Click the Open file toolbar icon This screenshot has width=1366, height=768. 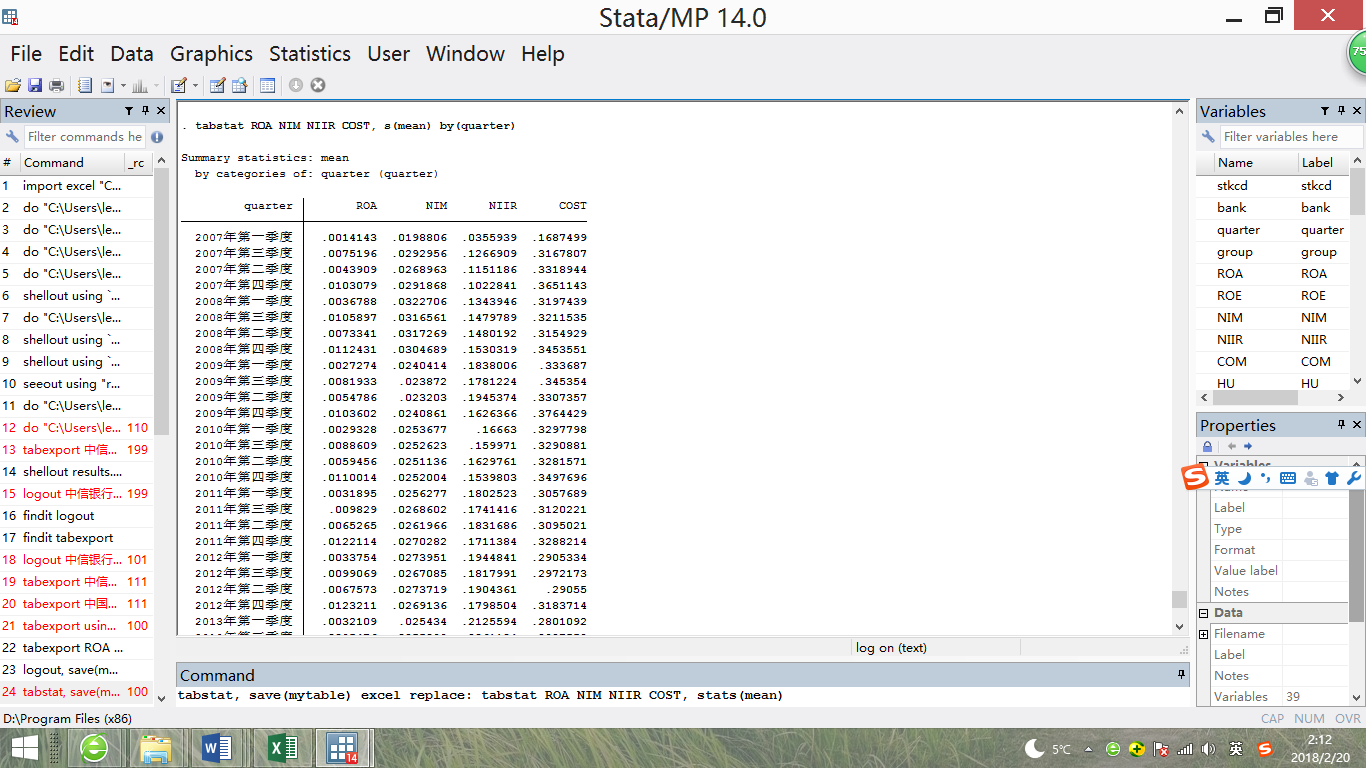[x=13, y=85]
